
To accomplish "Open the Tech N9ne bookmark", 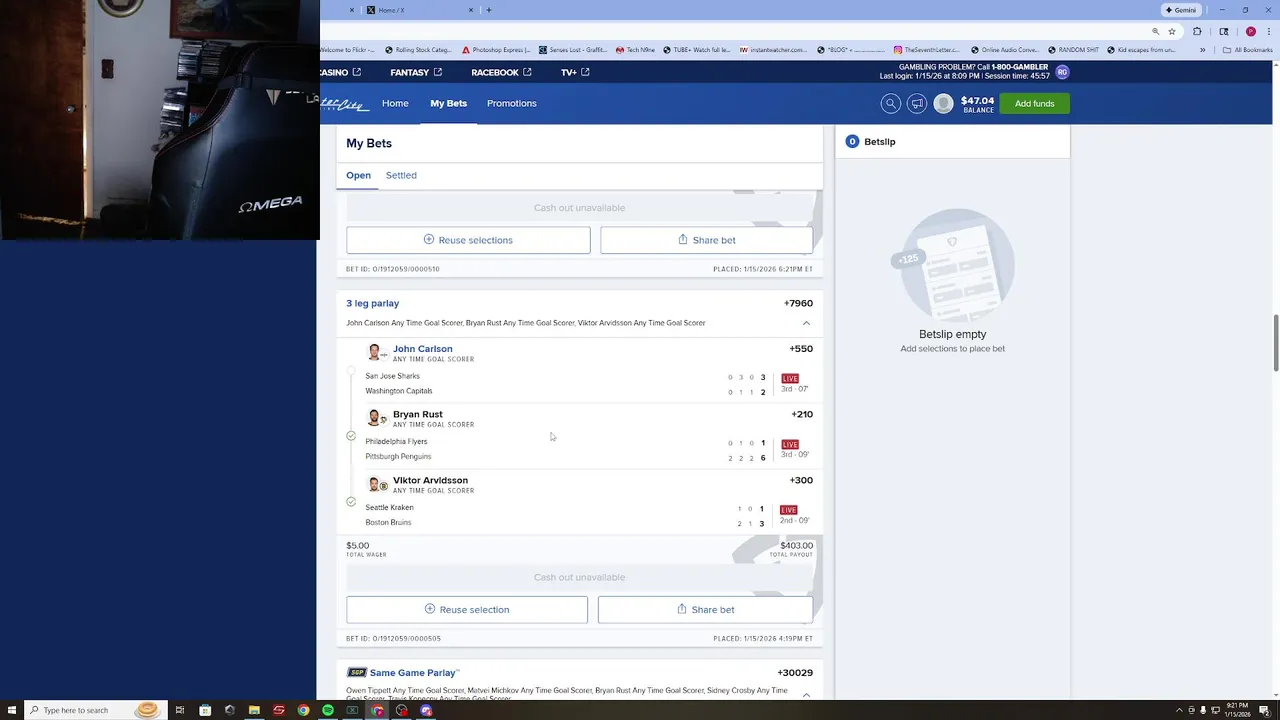I will point(633,50).
